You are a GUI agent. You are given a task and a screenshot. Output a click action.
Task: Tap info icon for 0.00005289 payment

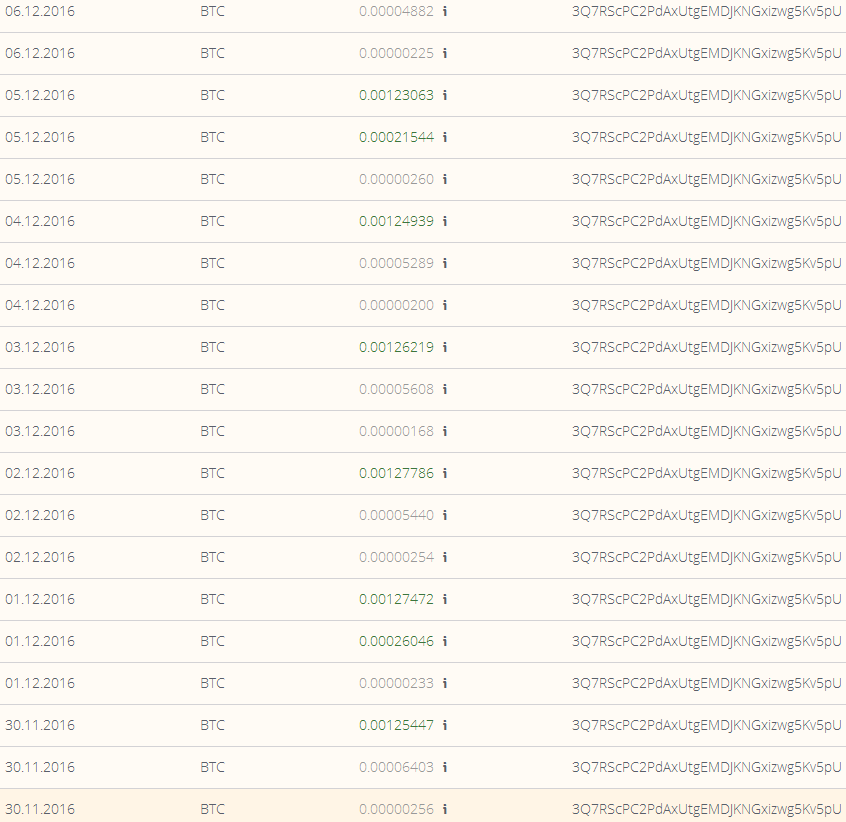pyautogui.click(x=445, y=263)
